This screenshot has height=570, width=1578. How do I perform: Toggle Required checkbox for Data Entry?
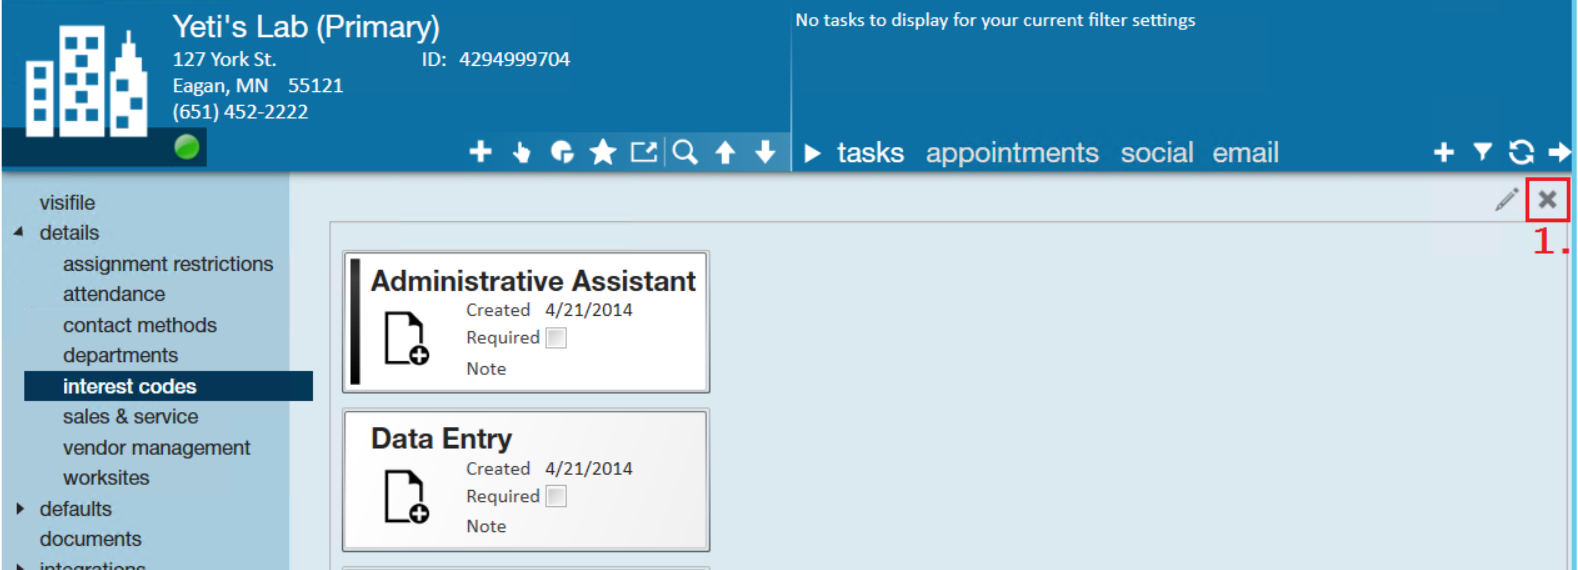[x=556, y=496]
